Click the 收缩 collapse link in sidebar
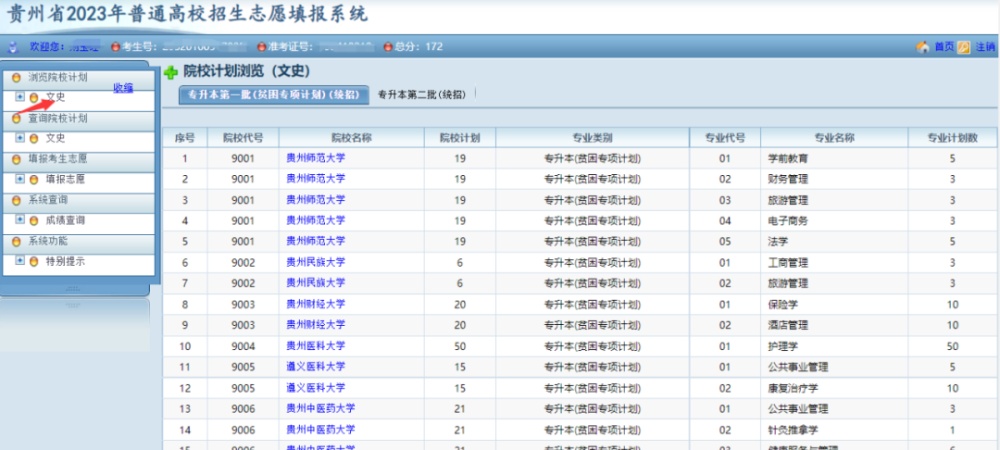The image size is (1000, 450). pos(123,88)
